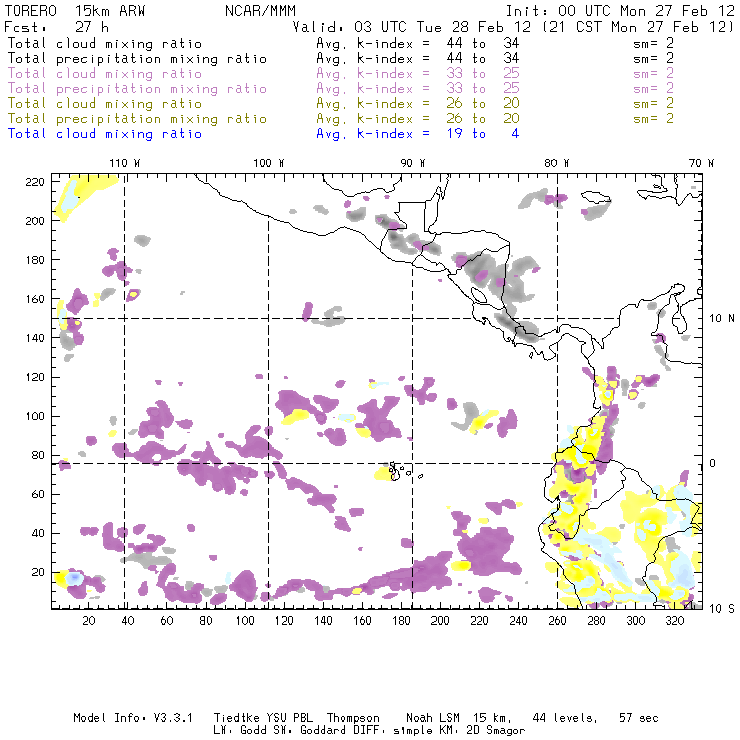
Task: Select the 'Fcst: 27 h' forecast label
Action: (57, 27)
